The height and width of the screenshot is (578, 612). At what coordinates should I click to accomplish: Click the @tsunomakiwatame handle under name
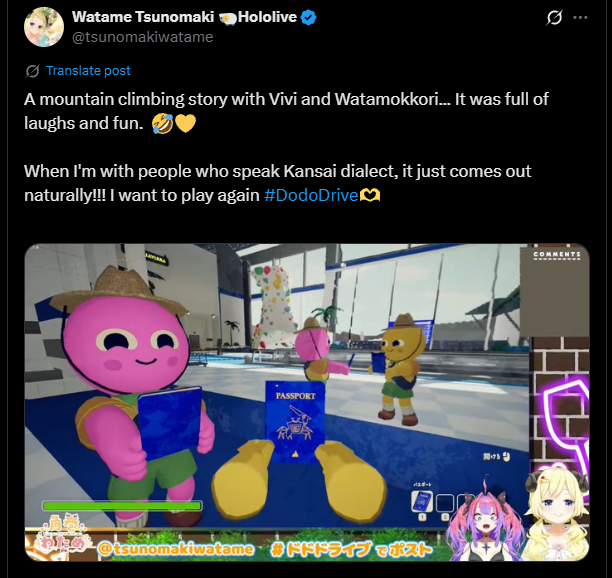pyautogui.click(x=142, y=37)
